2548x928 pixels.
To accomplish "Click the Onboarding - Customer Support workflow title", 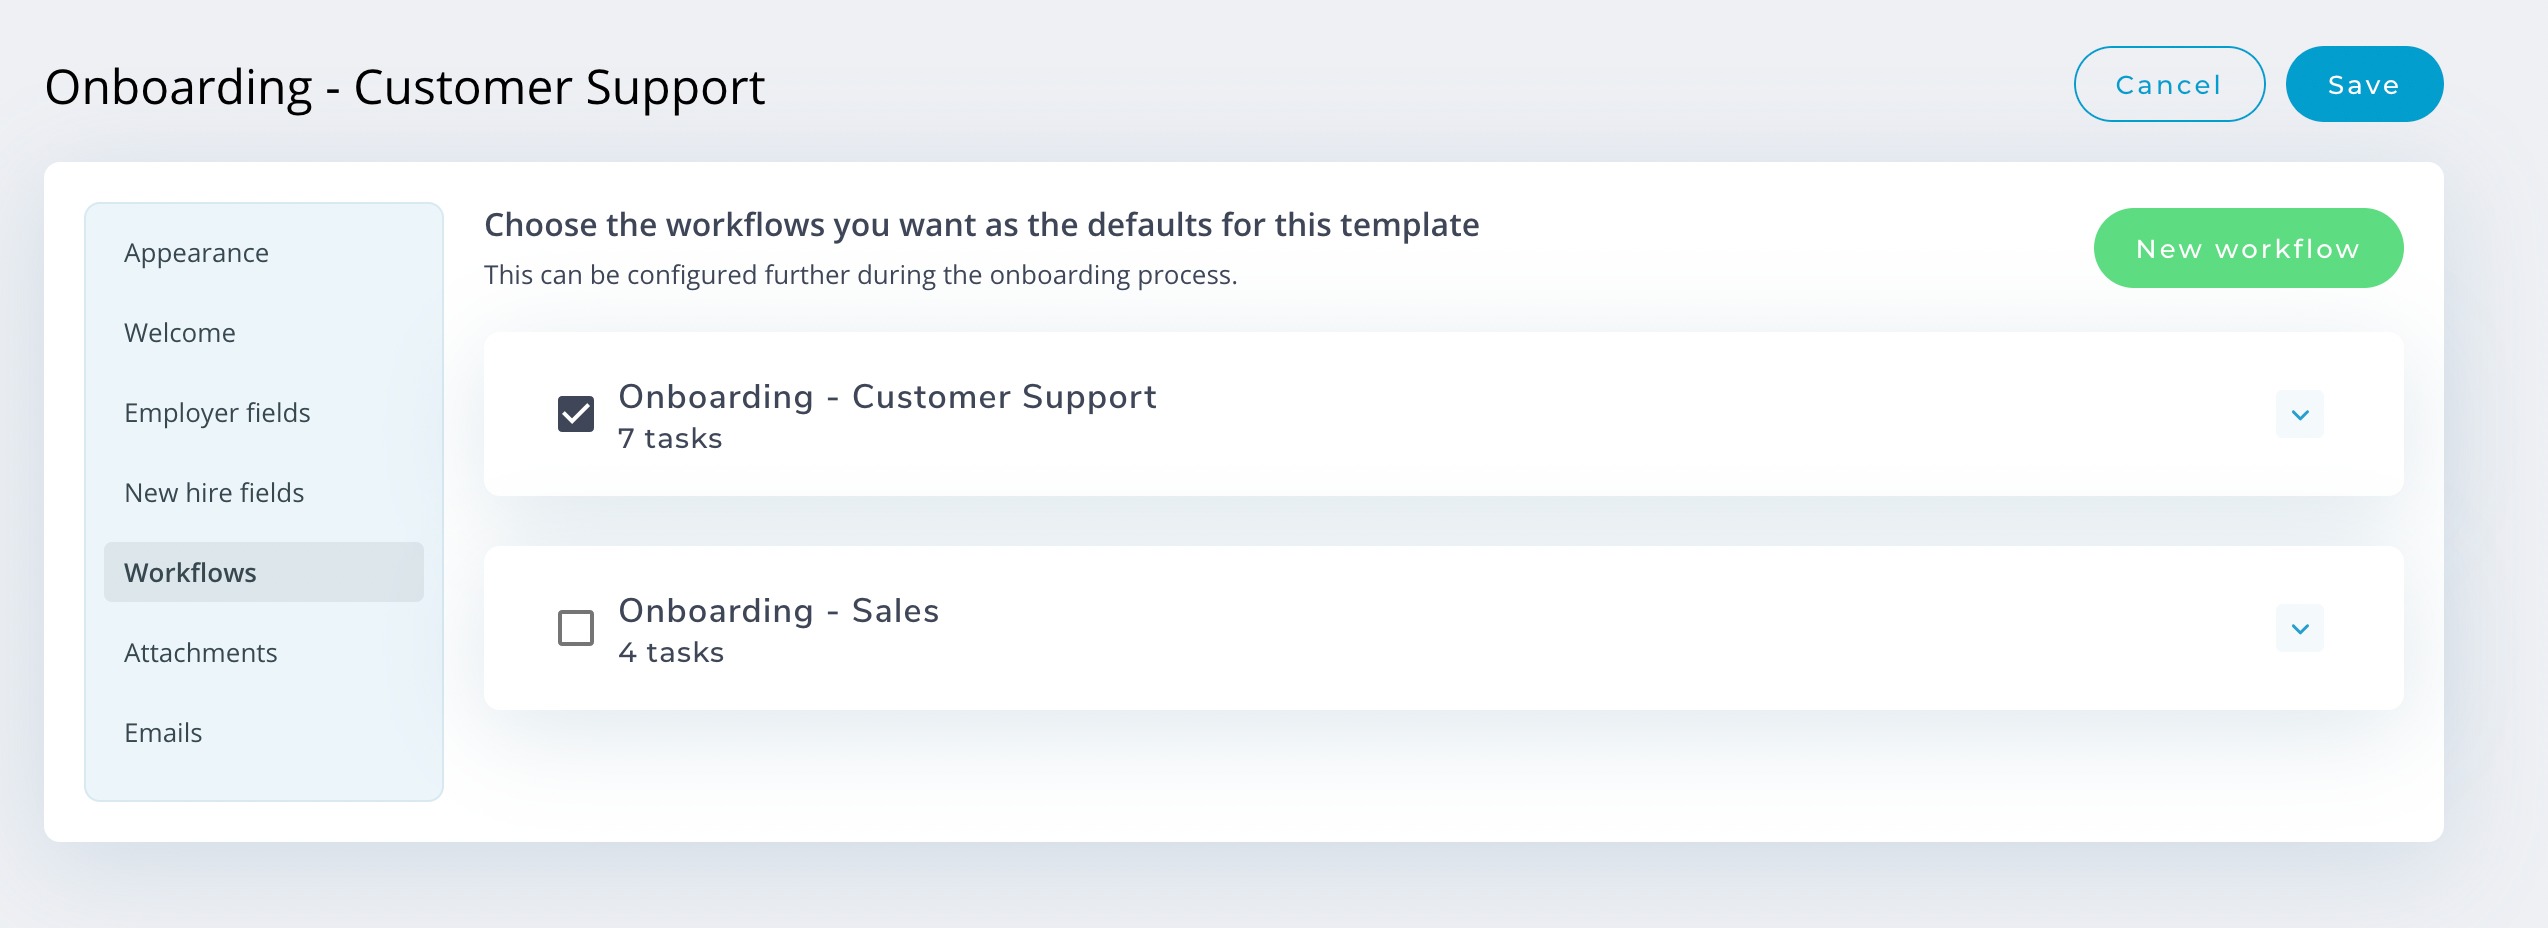I will pos(887,398).
